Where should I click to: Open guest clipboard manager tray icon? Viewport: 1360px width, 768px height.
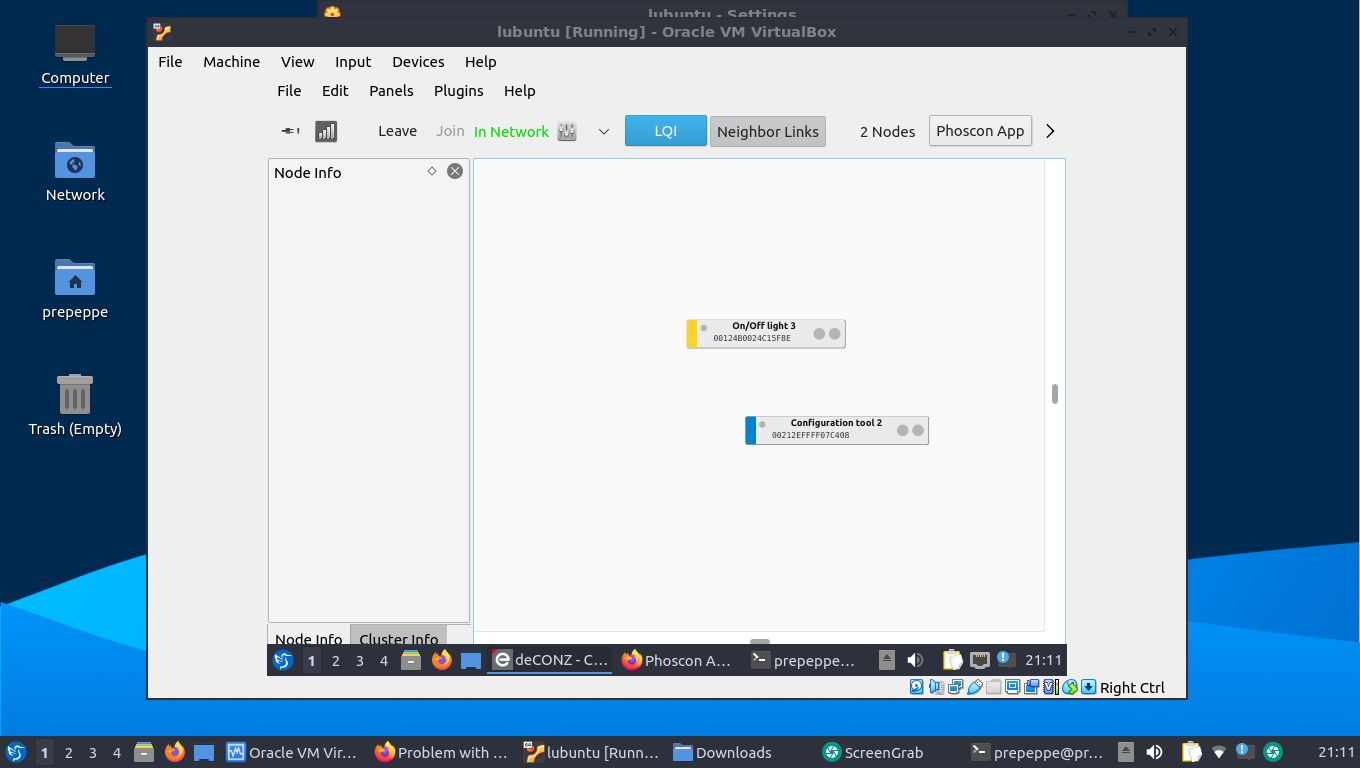(952, 660)
